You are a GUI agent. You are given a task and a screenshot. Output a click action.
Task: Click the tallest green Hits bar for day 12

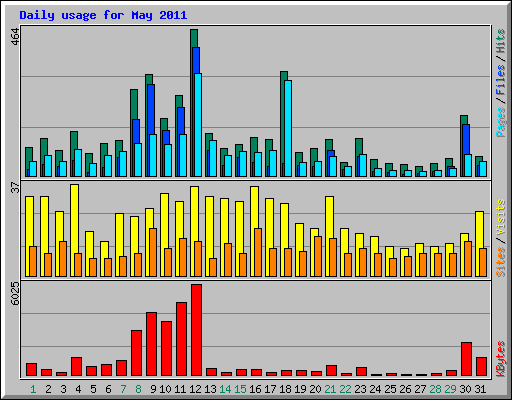[194, 38]
